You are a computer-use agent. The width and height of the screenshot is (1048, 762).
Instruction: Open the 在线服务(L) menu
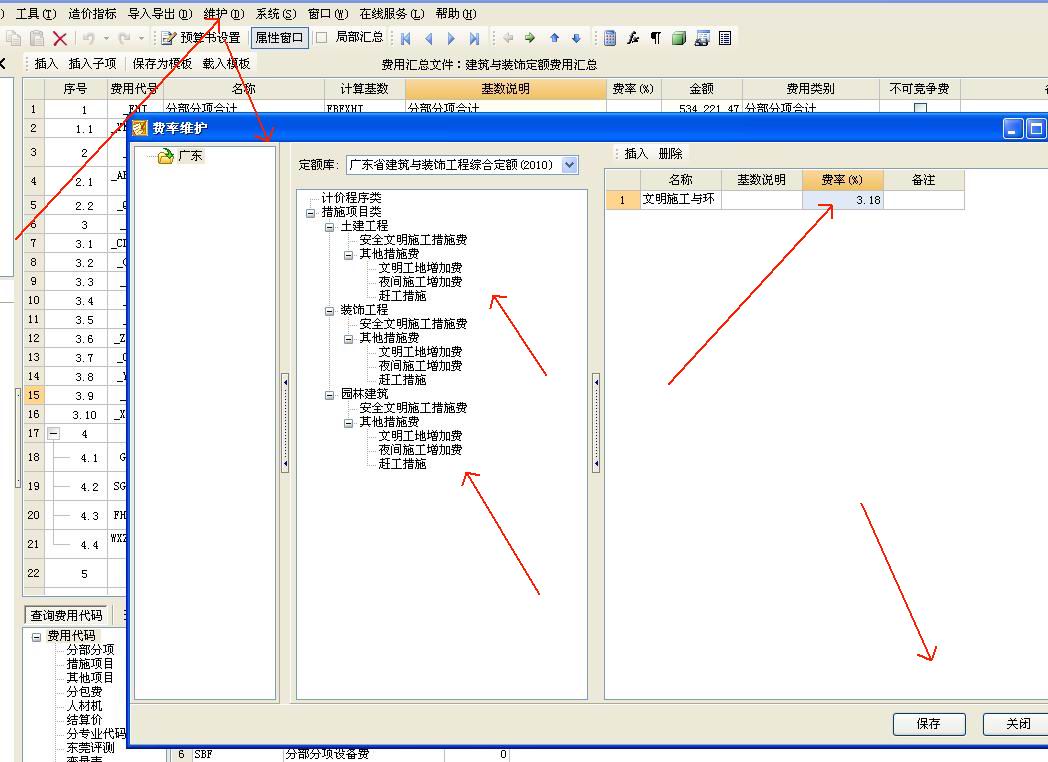pos(392,13)
